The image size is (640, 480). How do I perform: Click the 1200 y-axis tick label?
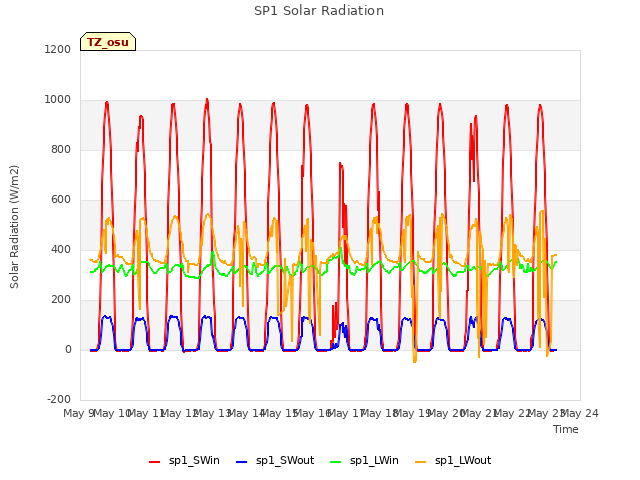tap(58, 49)
